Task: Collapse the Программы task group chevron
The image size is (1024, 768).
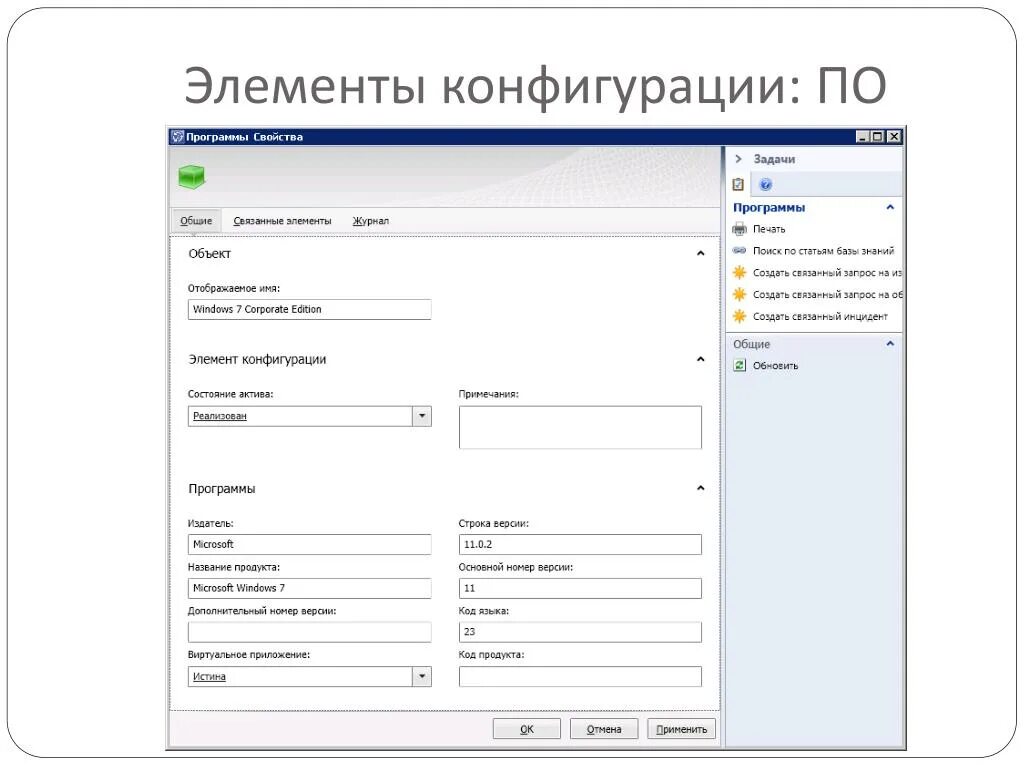Action: coord(889,207)
